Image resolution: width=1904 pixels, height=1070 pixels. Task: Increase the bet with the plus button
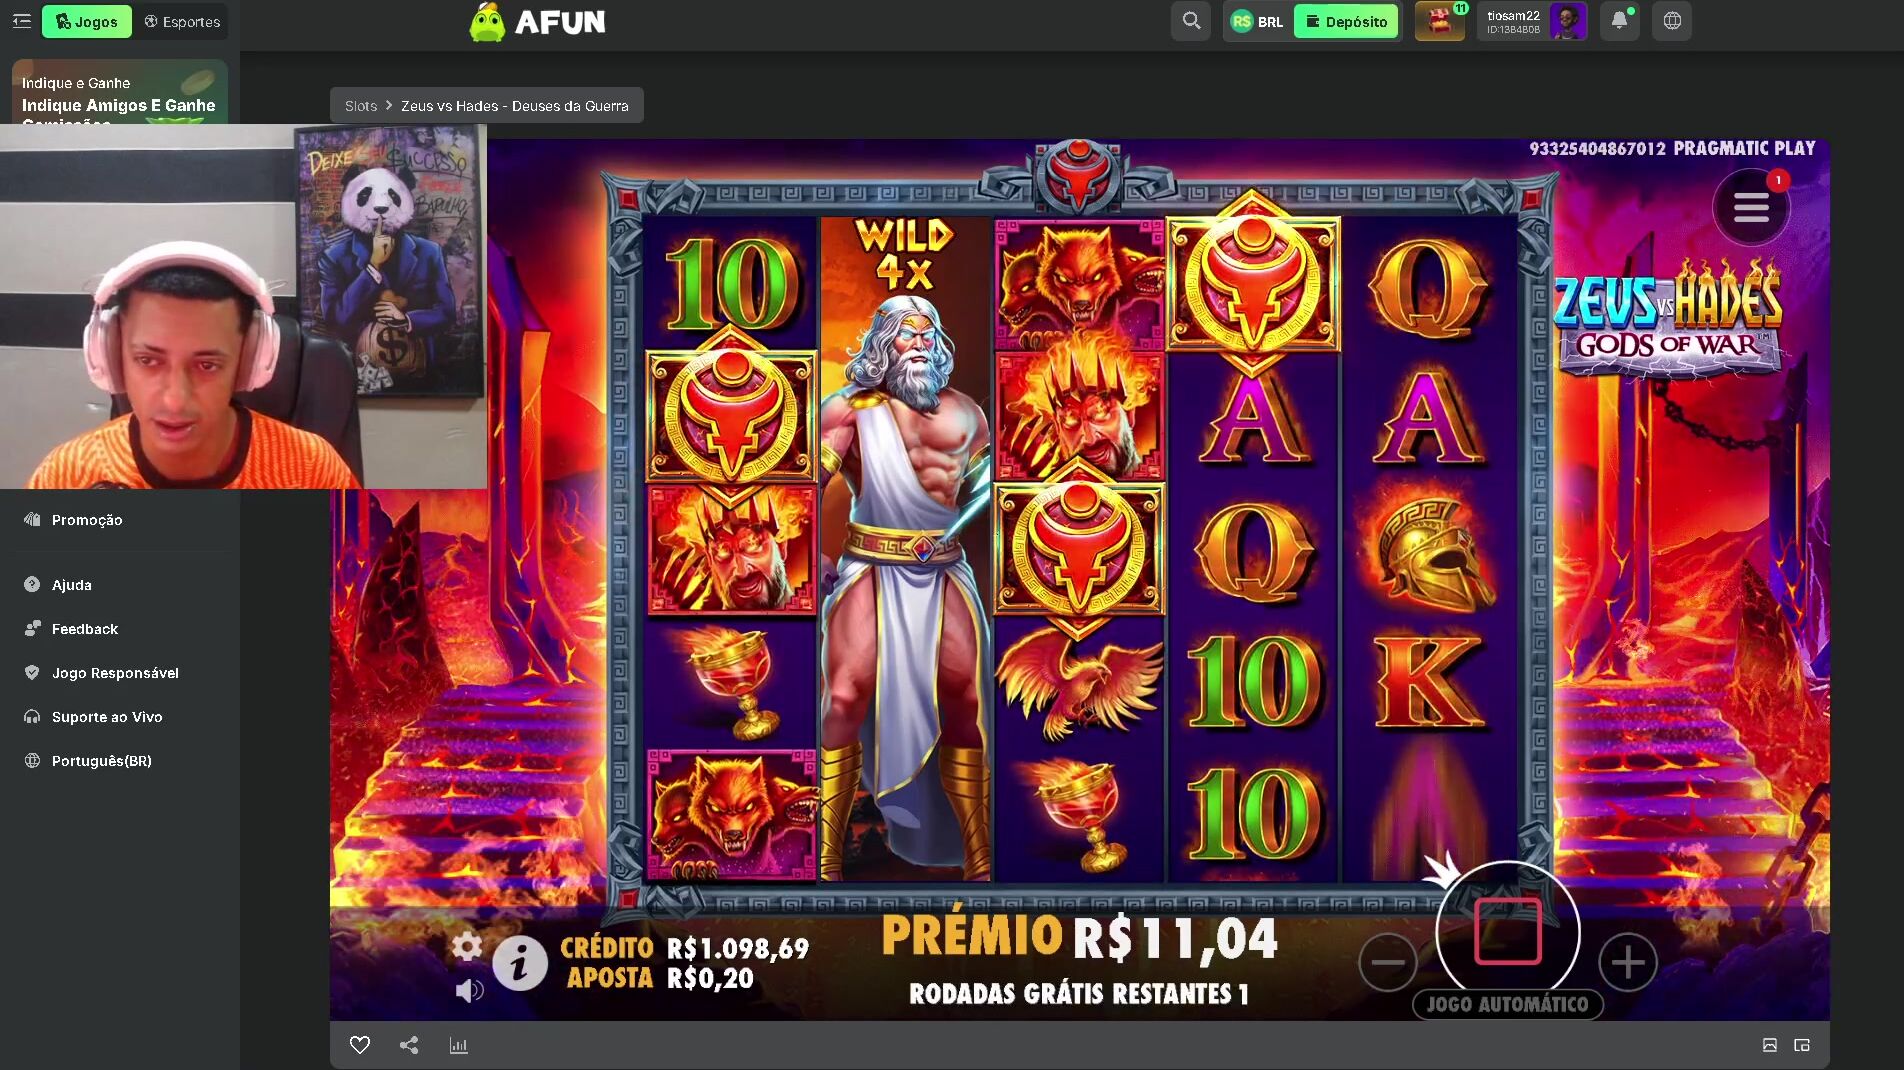click(1628, 963)
